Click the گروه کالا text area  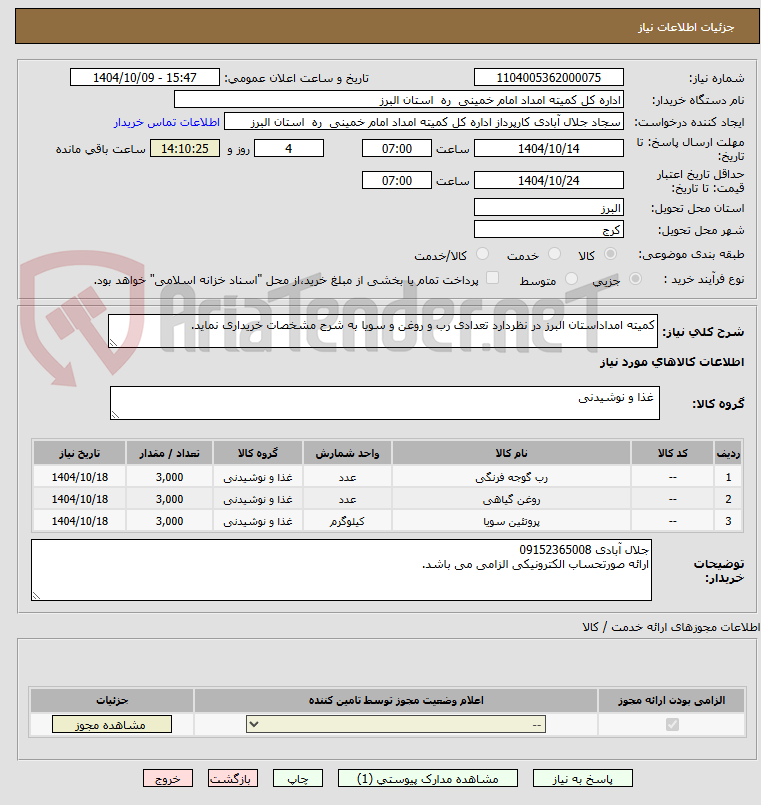pos(385,403)
